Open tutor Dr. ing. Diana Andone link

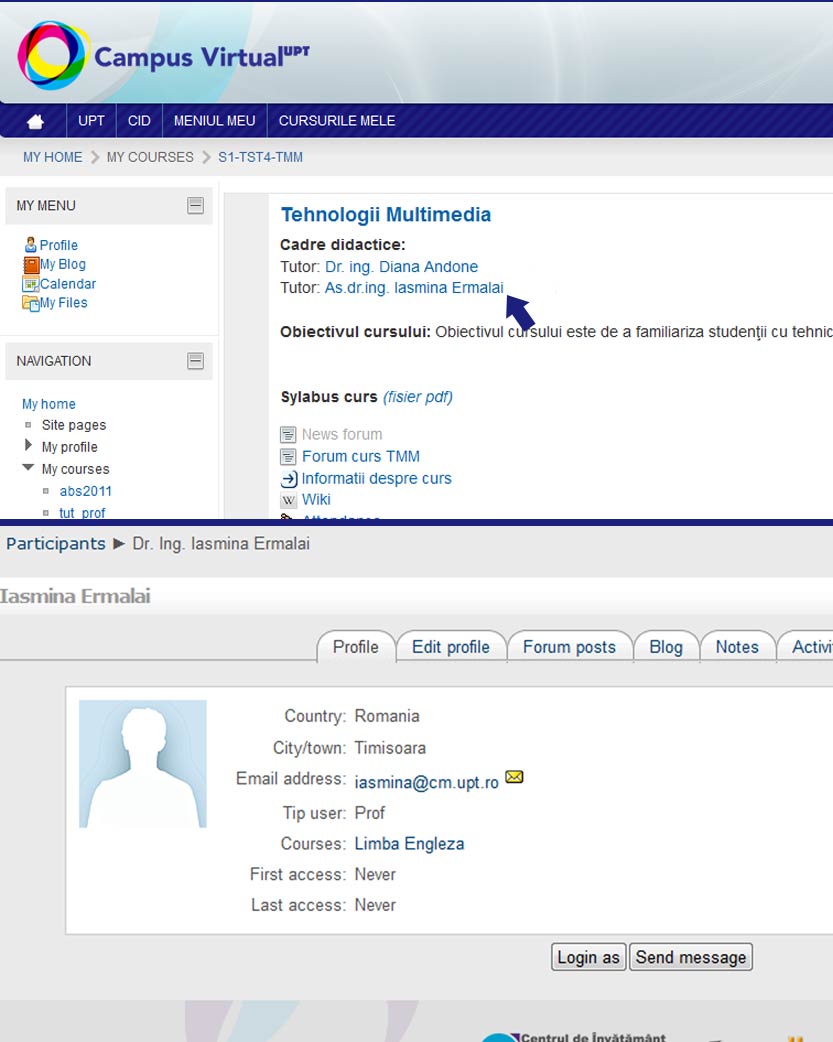pyautogui.click(x=401, y=267)
